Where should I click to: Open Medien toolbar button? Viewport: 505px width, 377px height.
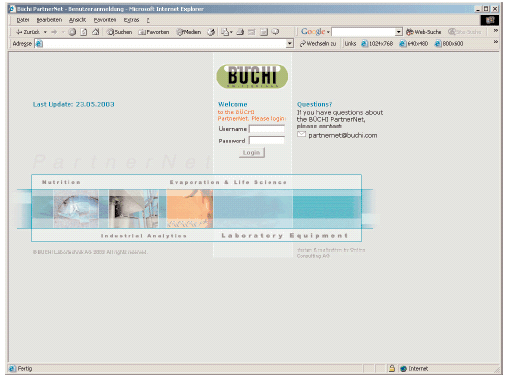click(x=189, y=32)
